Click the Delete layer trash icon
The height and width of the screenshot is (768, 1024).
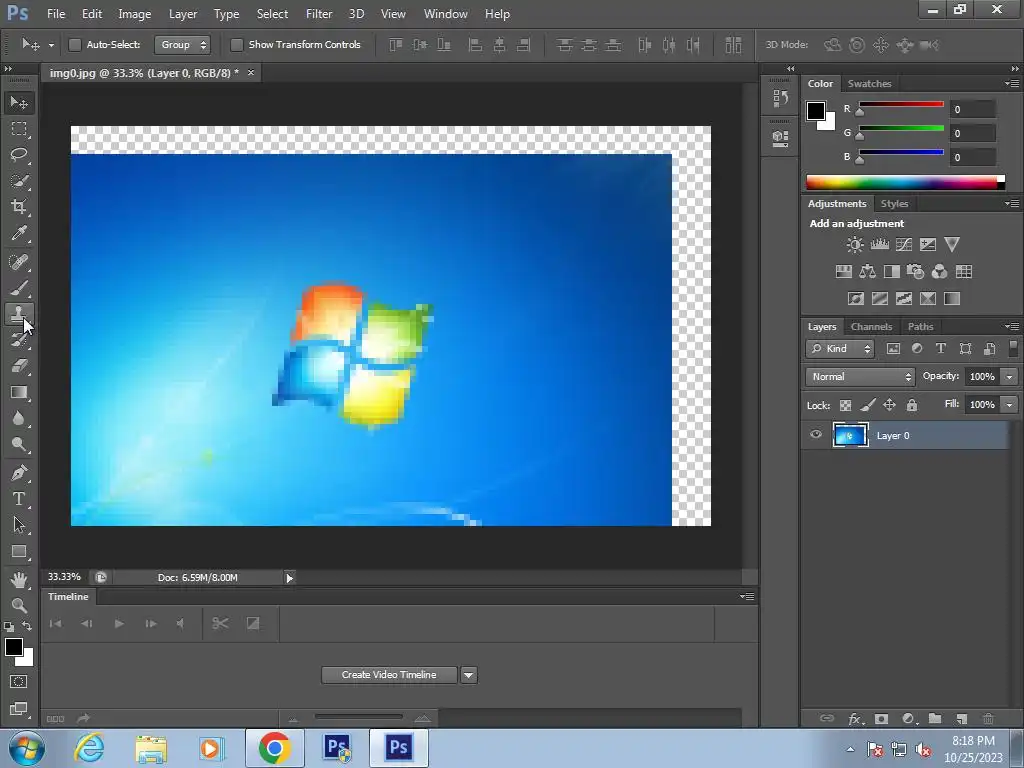(x=988, y=718)
